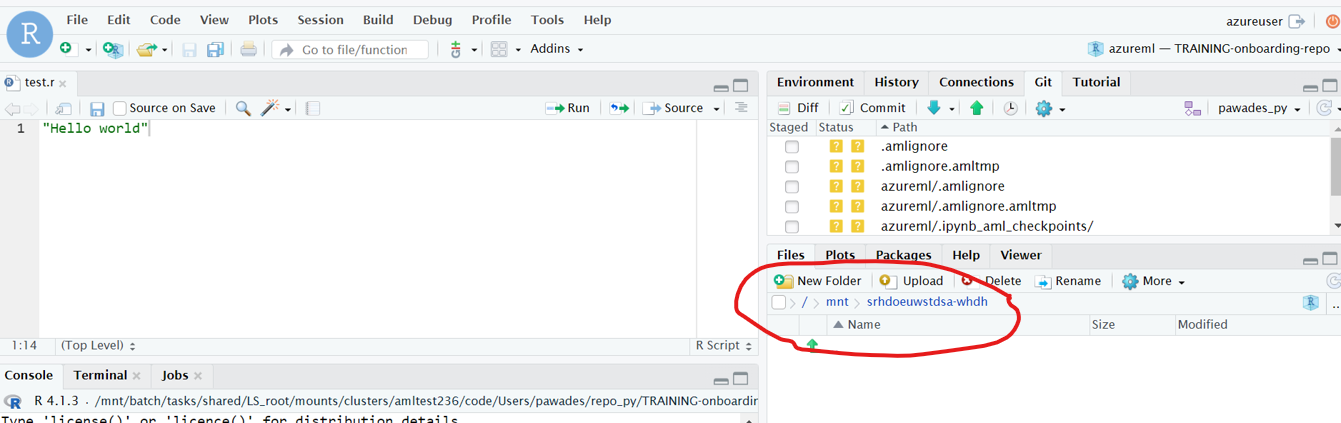Stage the .amlignore file checkbox
This screenshot has height=423, width=1341.
point(792,147)
